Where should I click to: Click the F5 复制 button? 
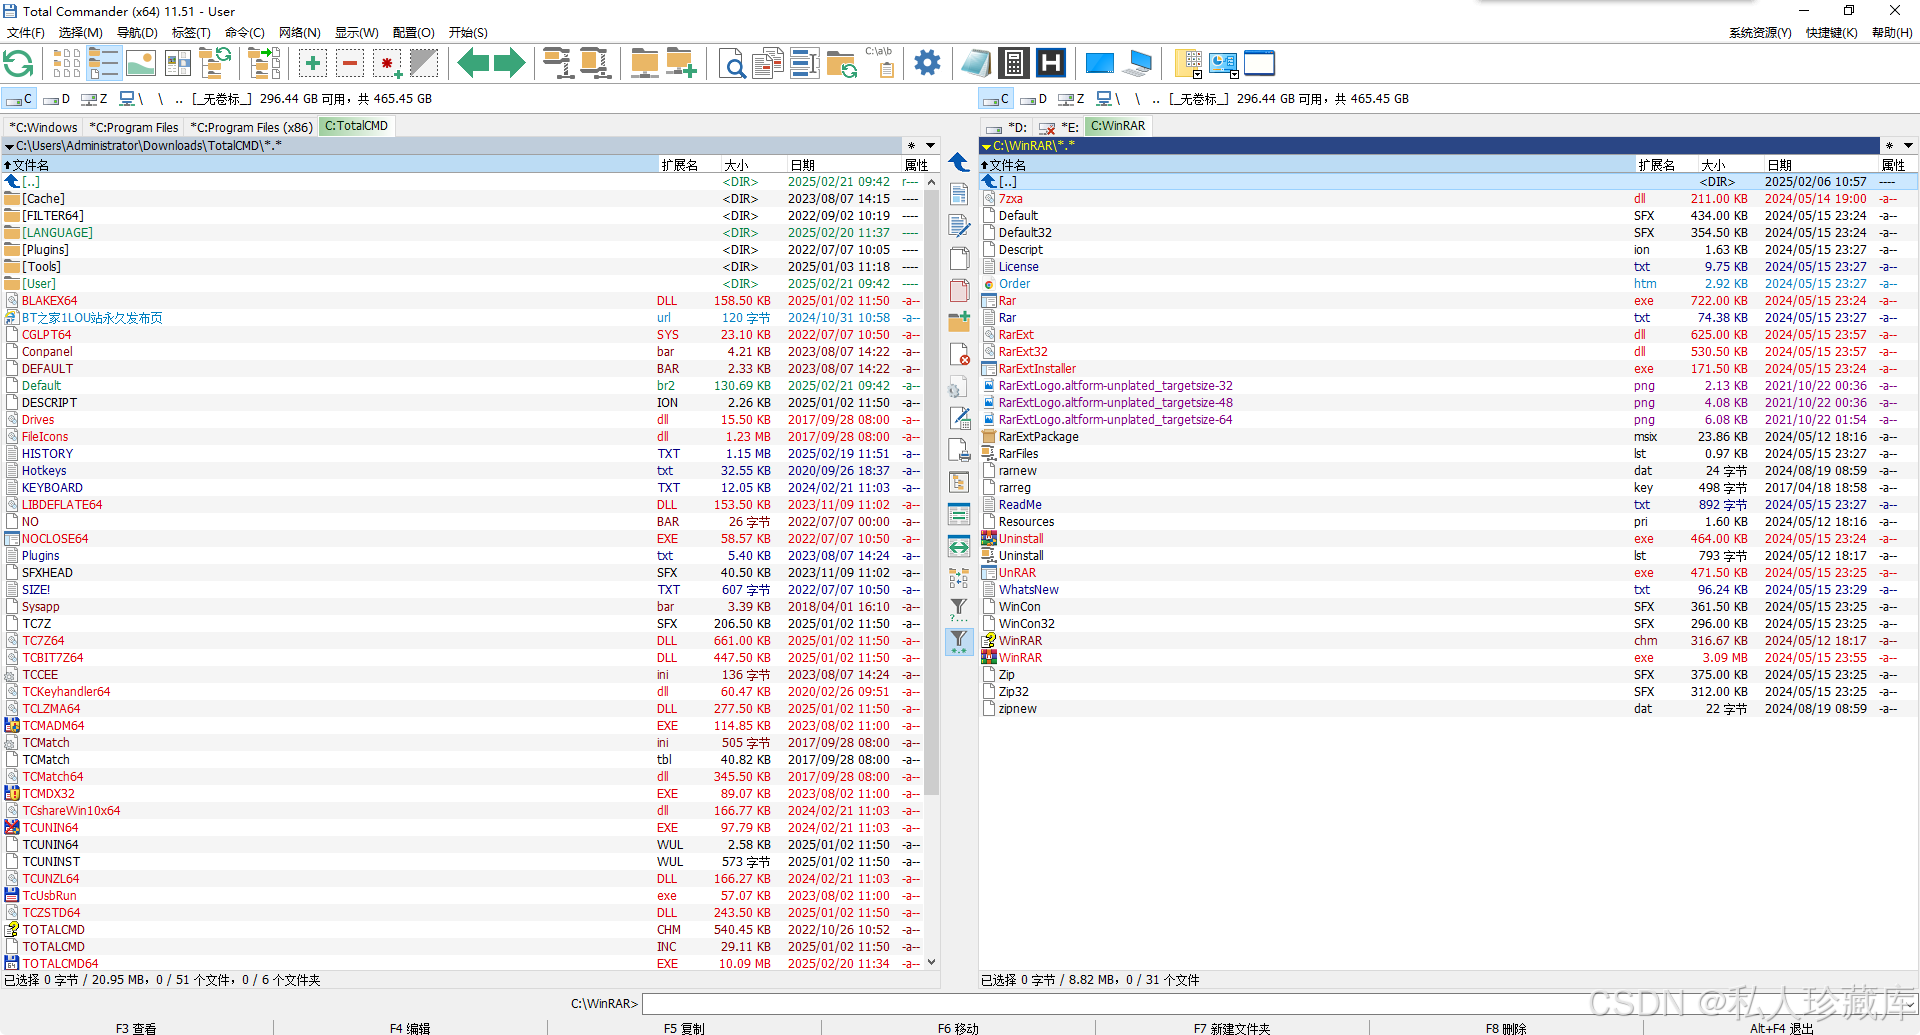684,1028
